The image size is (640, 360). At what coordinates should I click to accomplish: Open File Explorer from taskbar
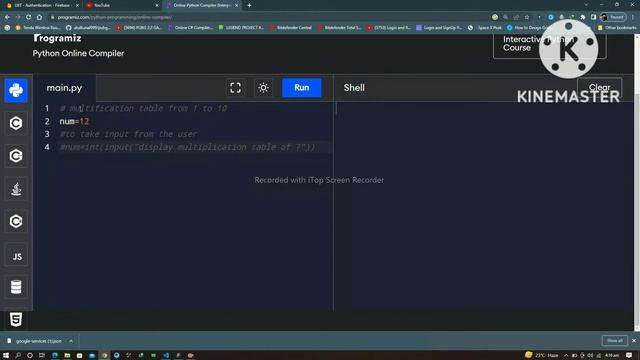[x=67, y=356]
